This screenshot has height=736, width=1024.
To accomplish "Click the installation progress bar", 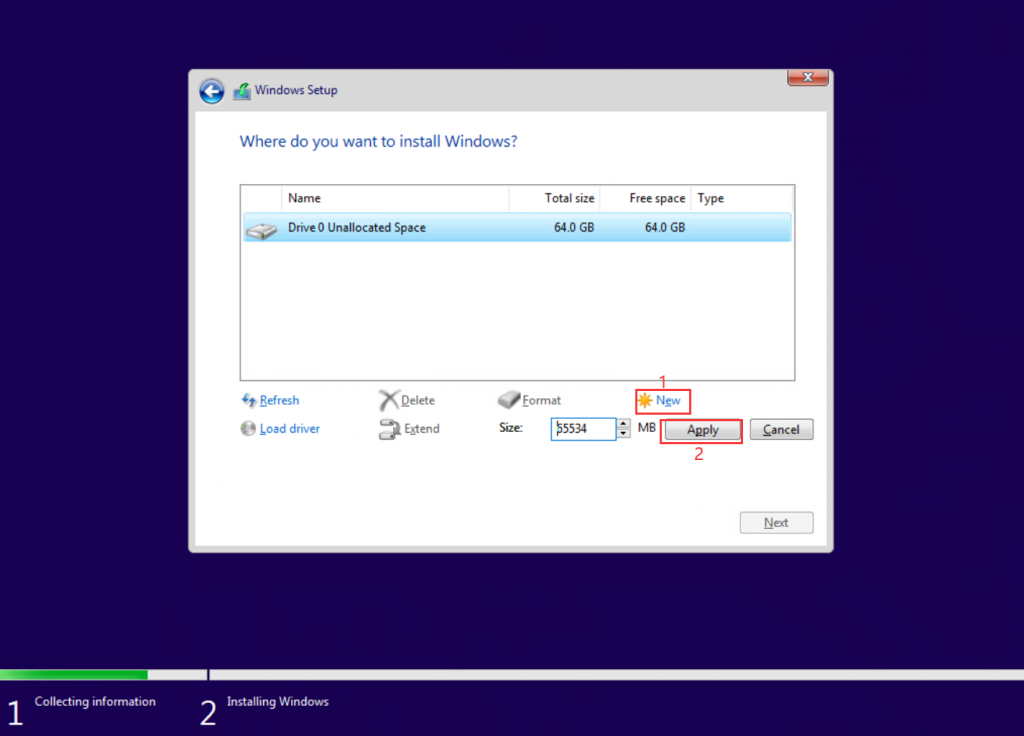I will point(512,675).
